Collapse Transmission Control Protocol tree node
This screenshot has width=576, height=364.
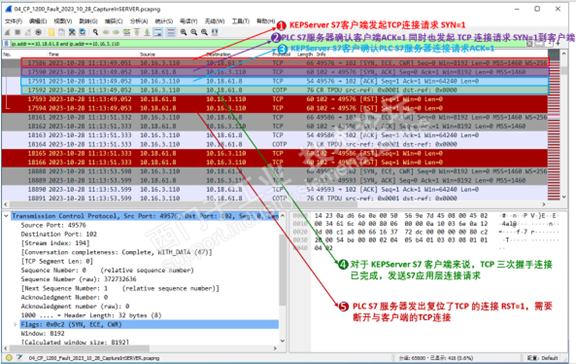pyautogui.click(x=6, y=216)
